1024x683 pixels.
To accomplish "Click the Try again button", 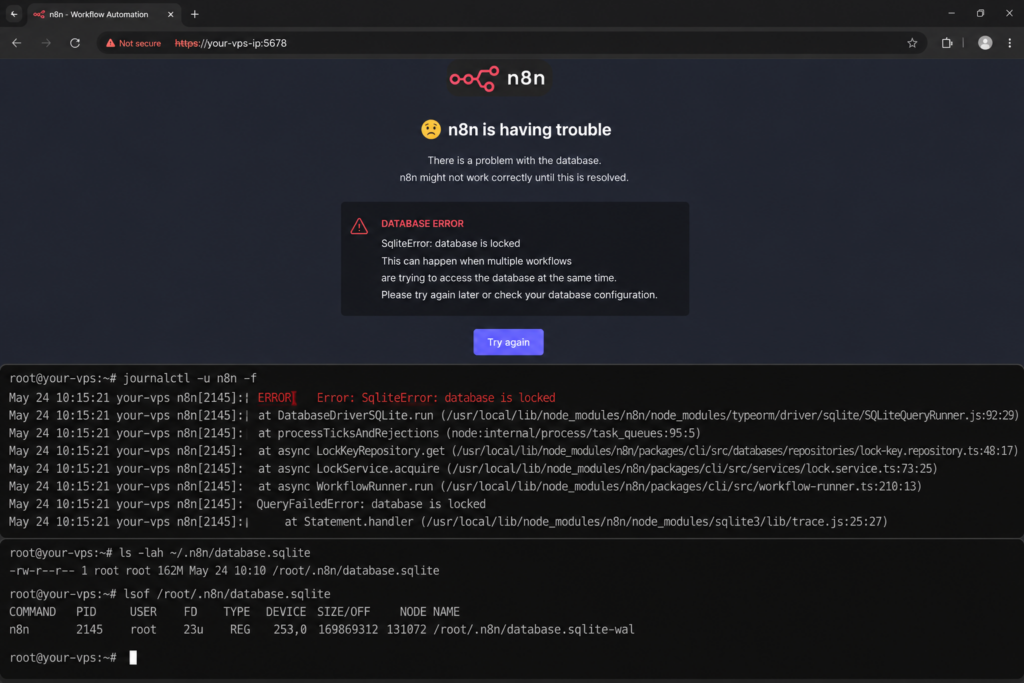I will click(x=508, y=342).
